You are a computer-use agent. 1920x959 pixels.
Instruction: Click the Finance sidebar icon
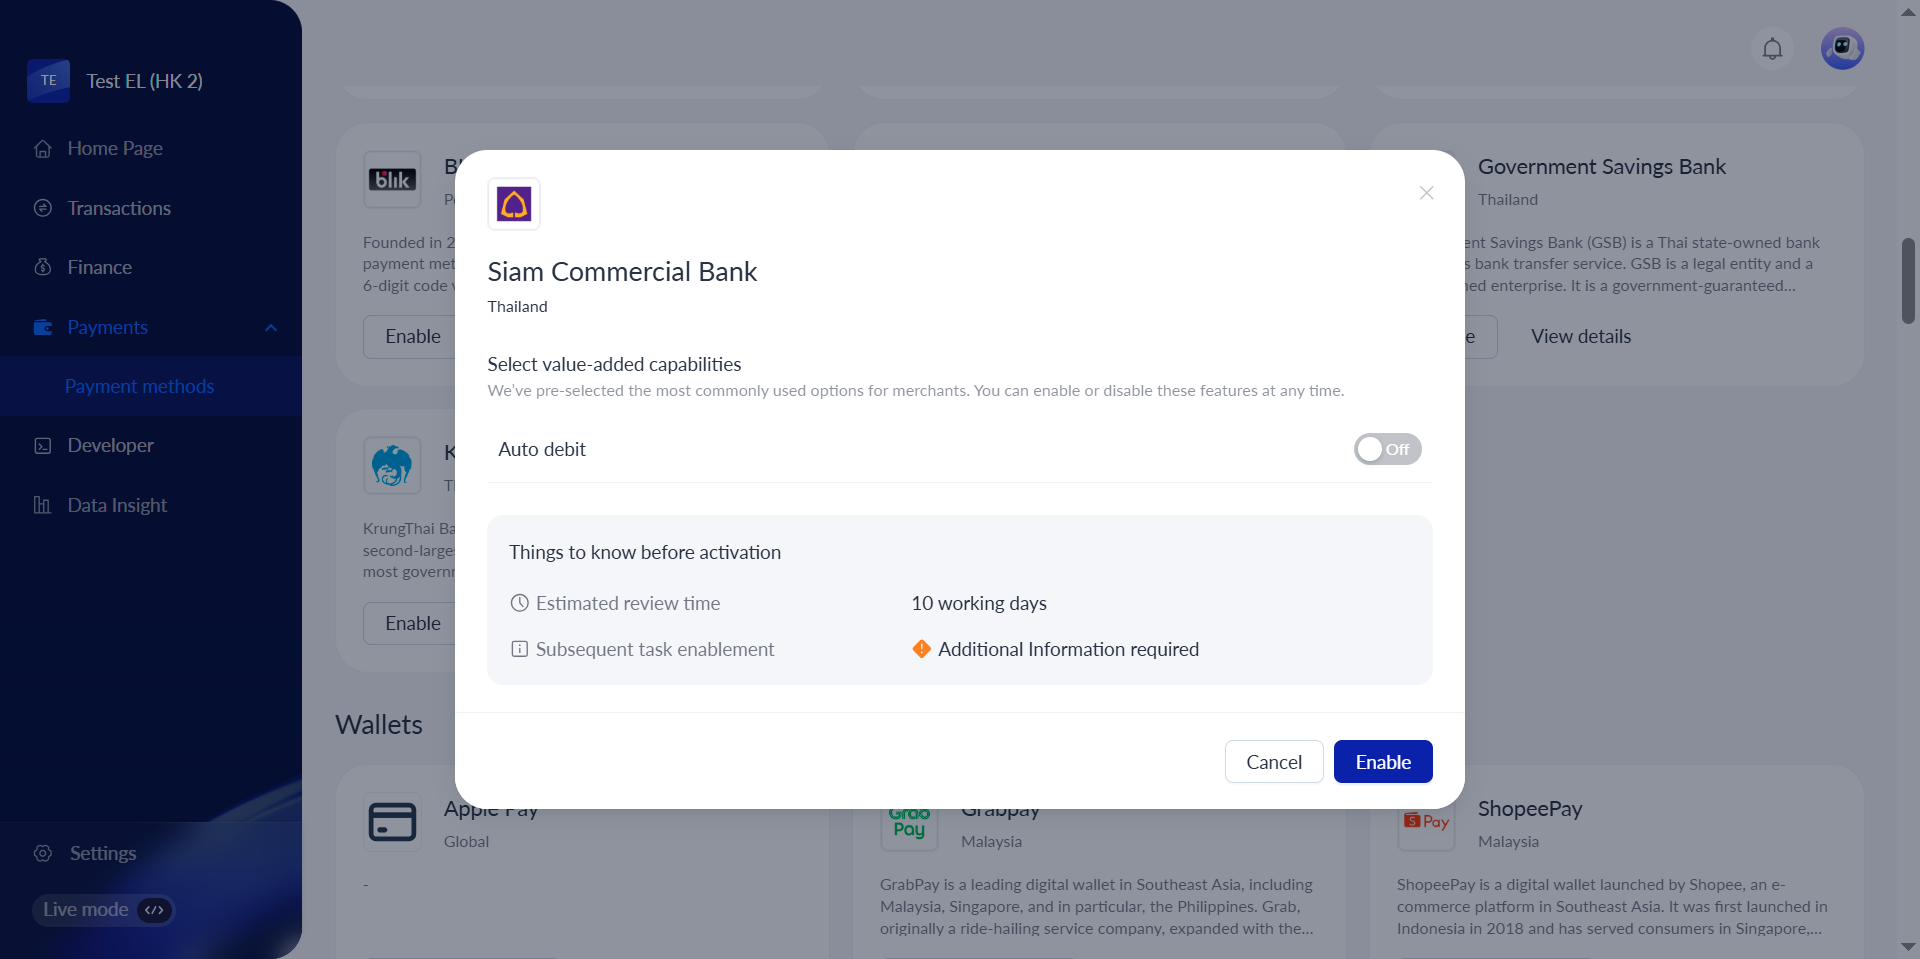43,267
